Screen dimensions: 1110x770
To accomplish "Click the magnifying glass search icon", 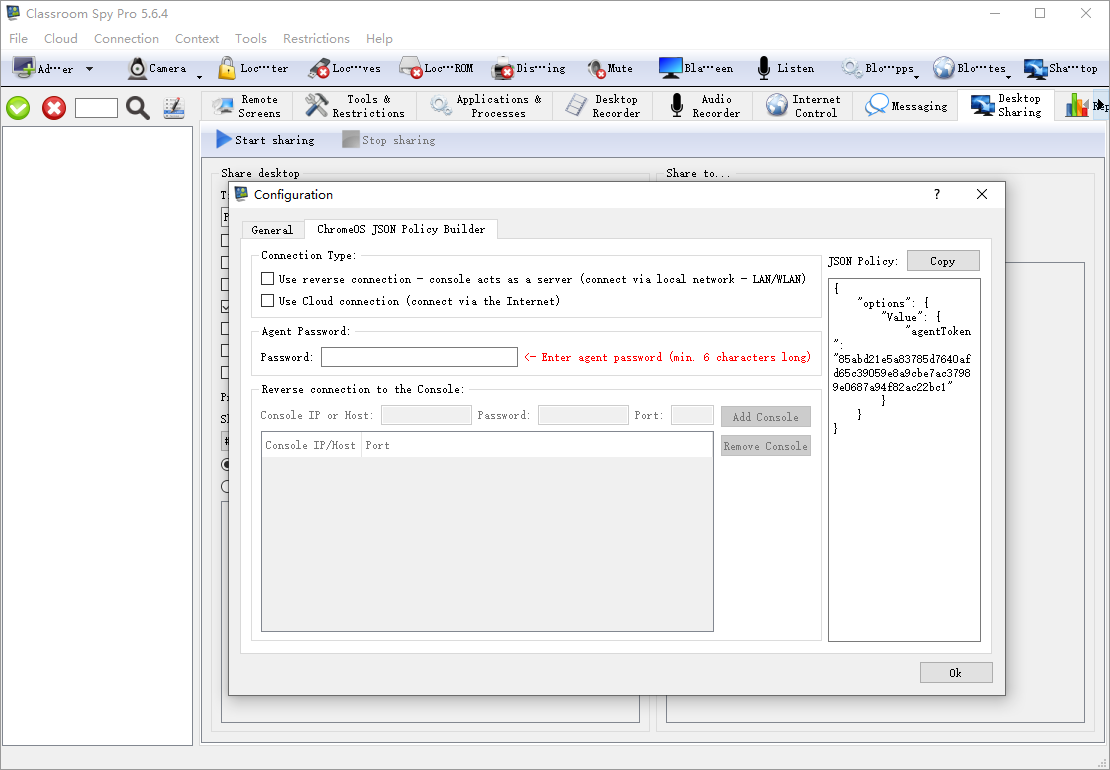I will click(138, 108).
